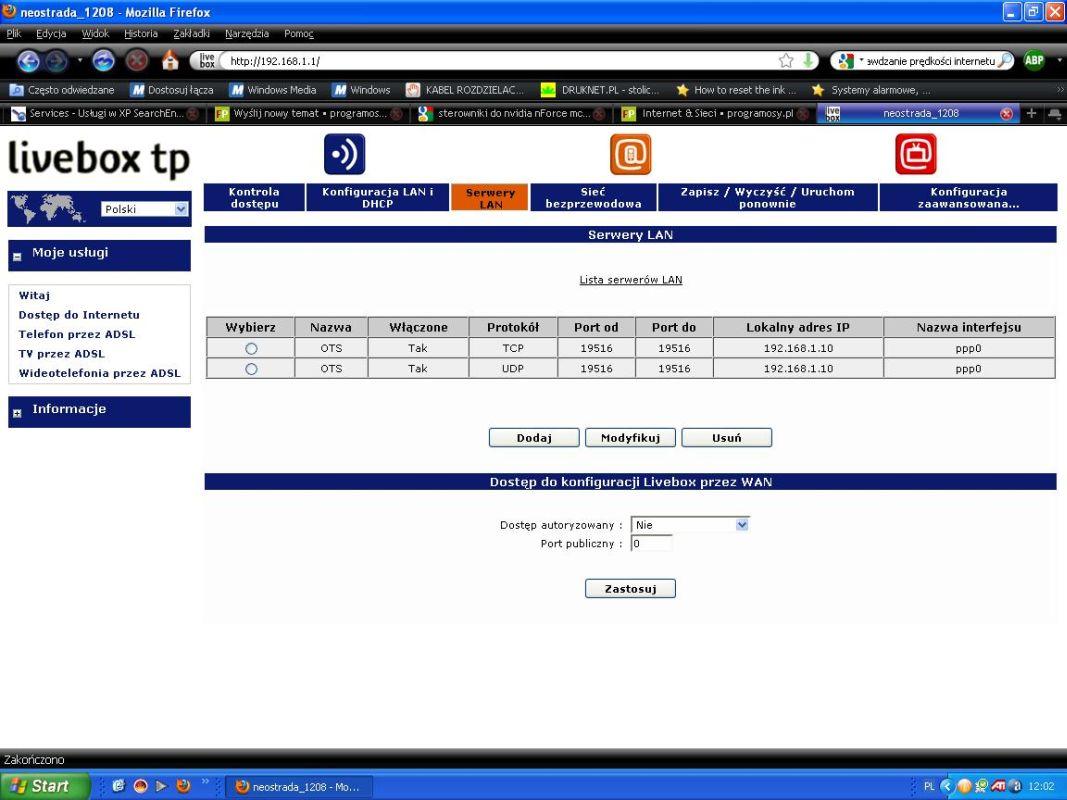Switch to sterowniki do nvidia nForce tab
Screen dimensions: 1067x800
tap(511, 114)
